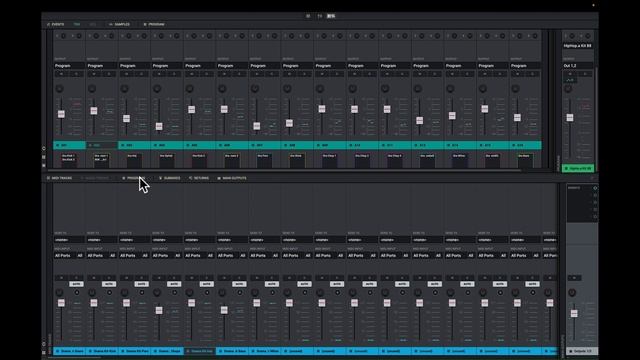Click first send knob on Hiphop Kit master strip
Image resolution: width=640 pixels, height=360 pixels.
pyautogui.click(x=572, y=36)
